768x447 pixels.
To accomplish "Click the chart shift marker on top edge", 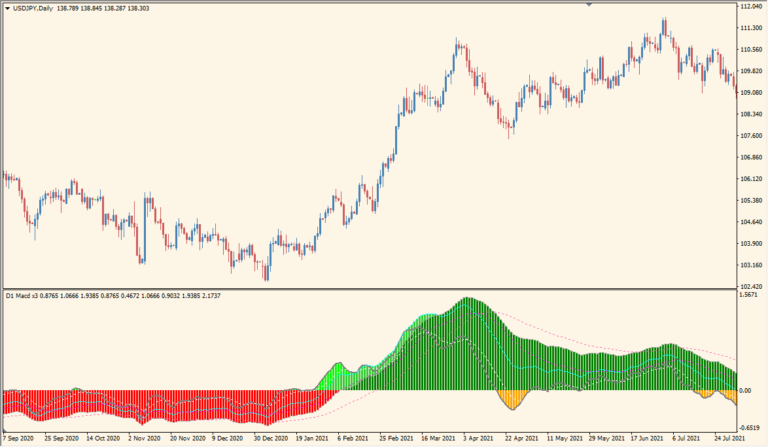I will (589, 4).
